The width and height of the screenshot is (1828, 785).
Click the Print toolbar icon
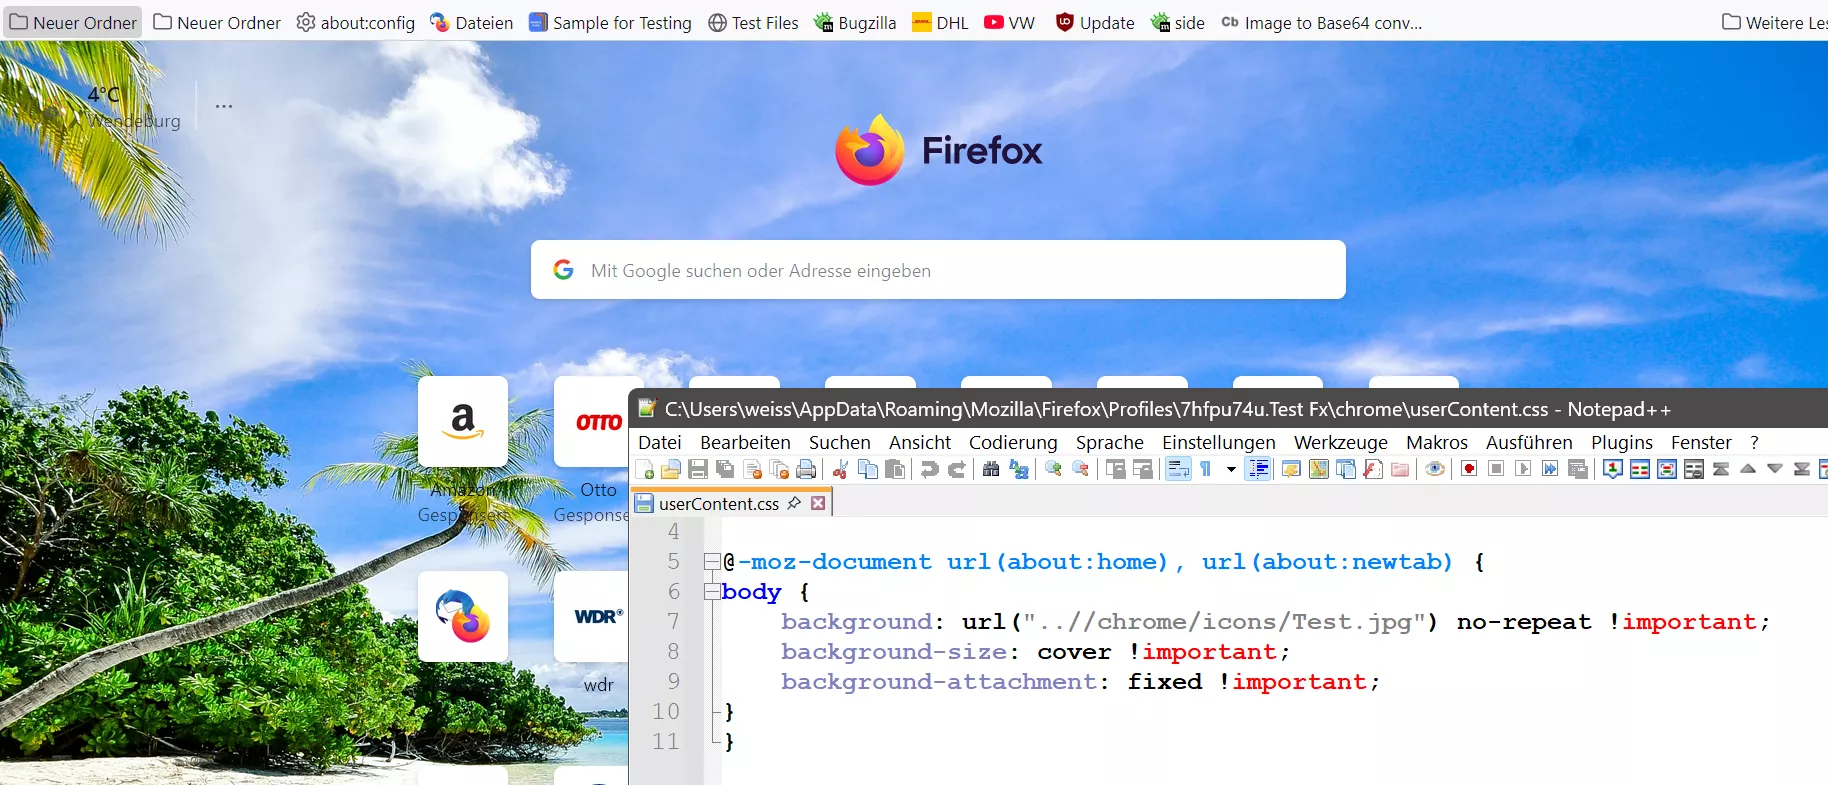point(806,469)
